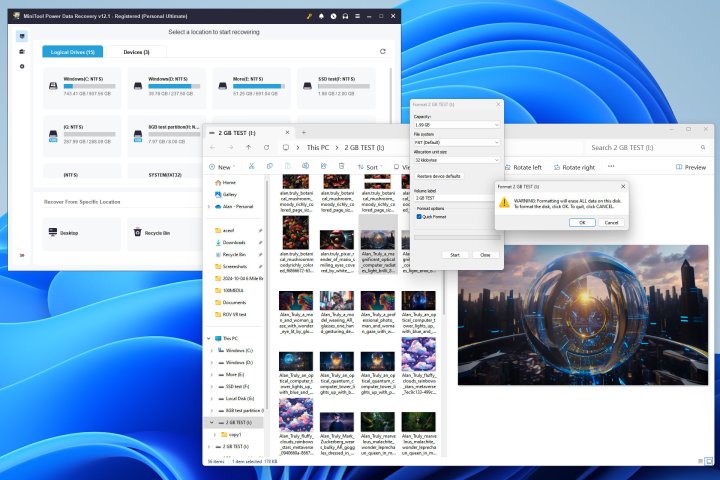
Task: Click OK in the formatting warning dialog
Action: (x=582, y=222)
